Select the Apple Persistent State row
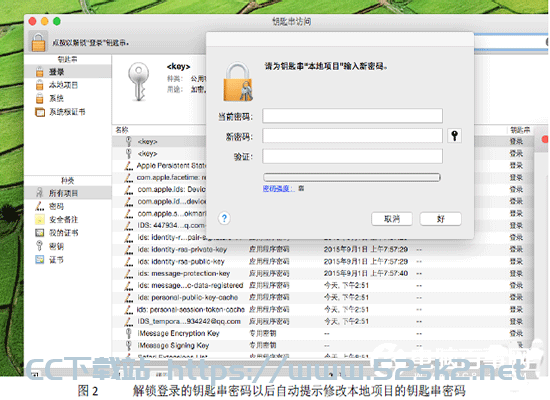Screen dimensions: 550x400 coord(323,165)
